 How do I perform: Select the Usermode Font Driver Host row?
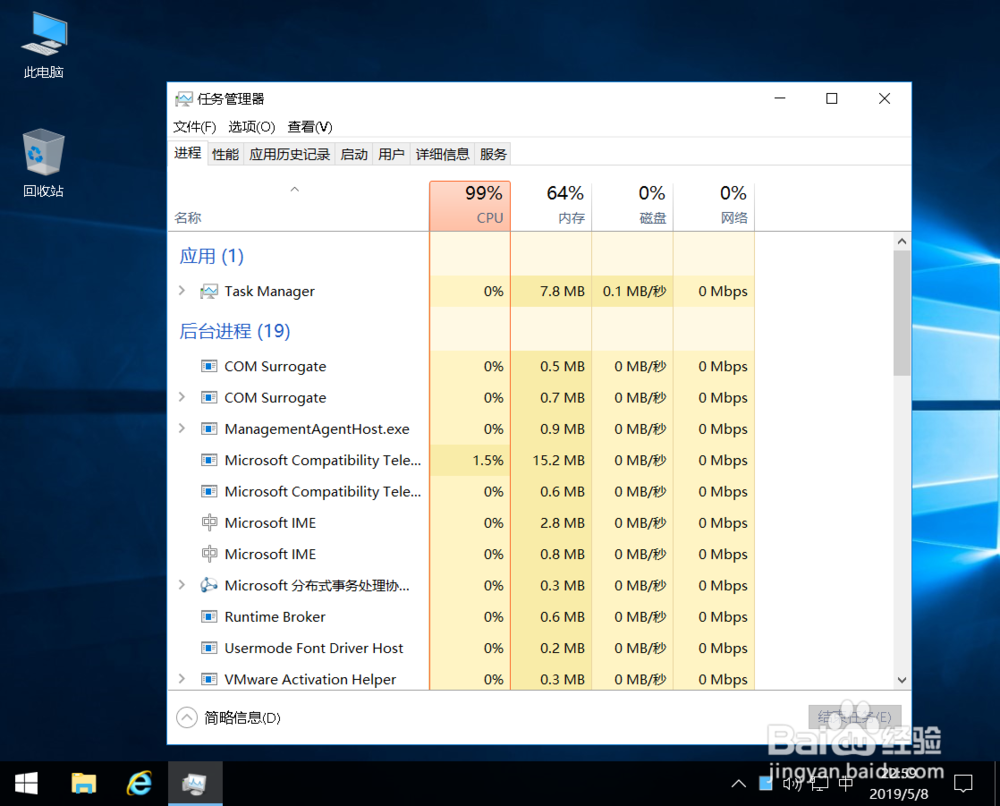461,648
